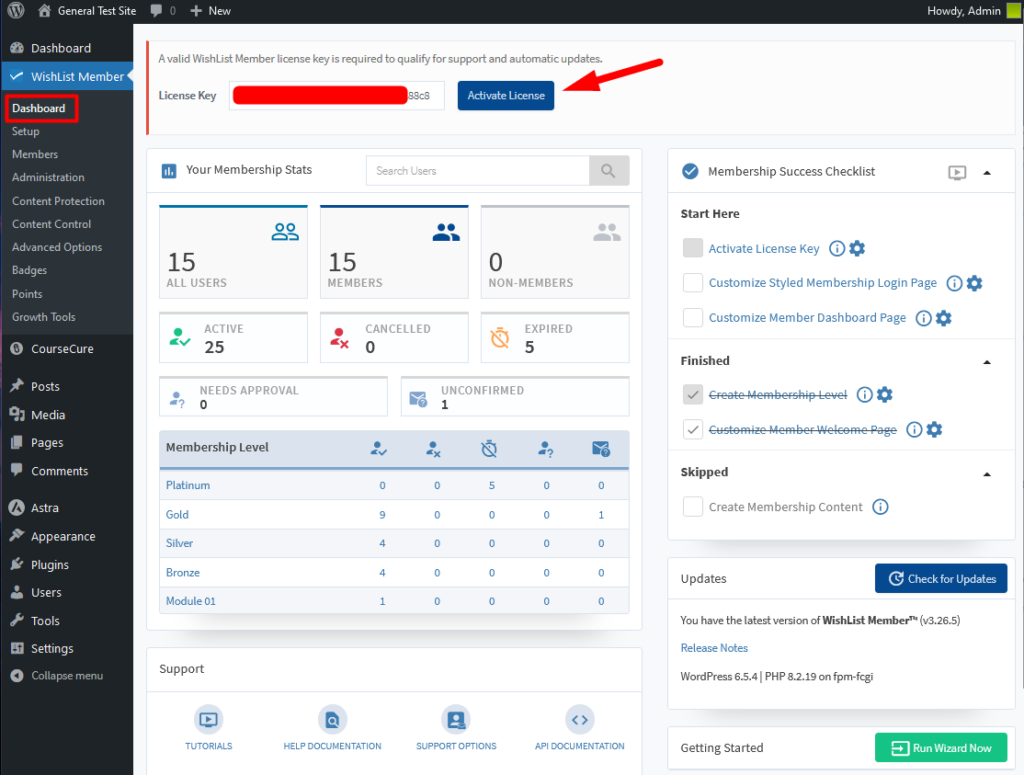Collapse the Finished section

pyautogui.click(x=988, y=361)
